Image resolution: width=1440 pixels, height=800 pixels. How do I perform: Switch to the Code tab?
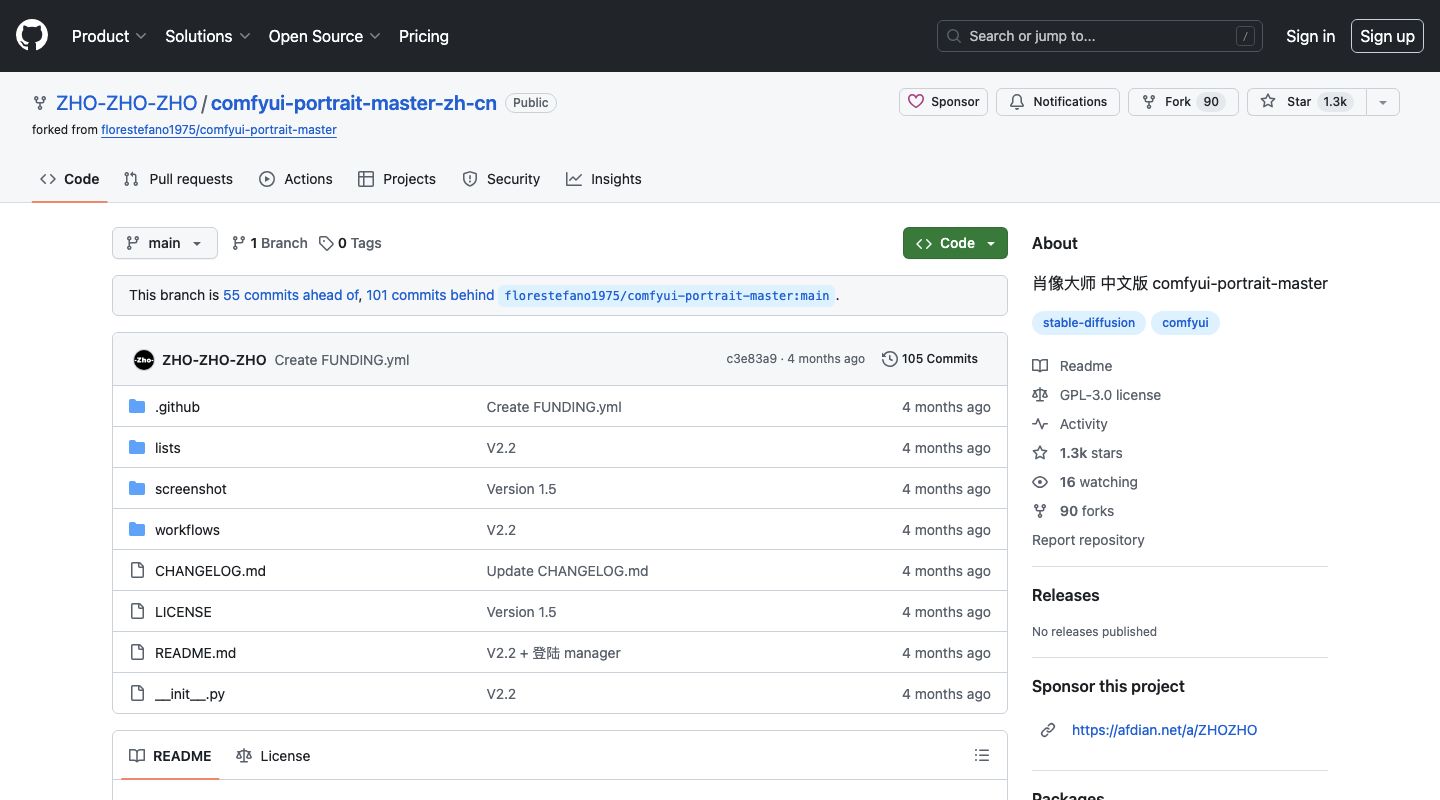pyautogui.click(x=70, y=179)
